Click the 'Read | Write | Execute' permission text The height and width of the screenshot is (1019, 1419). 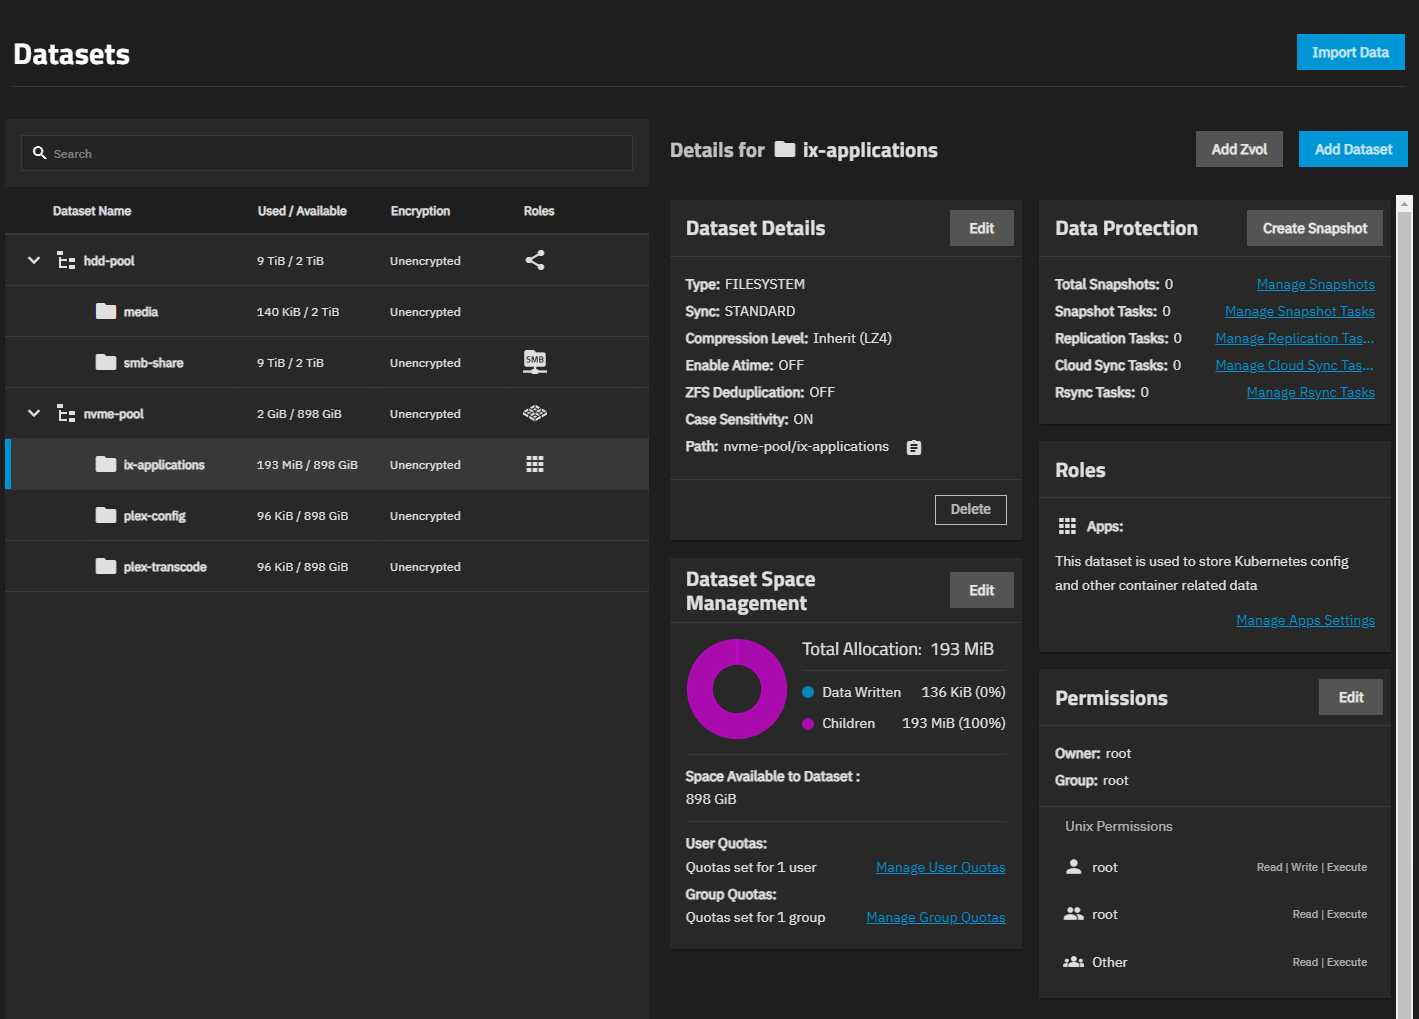1312,867
